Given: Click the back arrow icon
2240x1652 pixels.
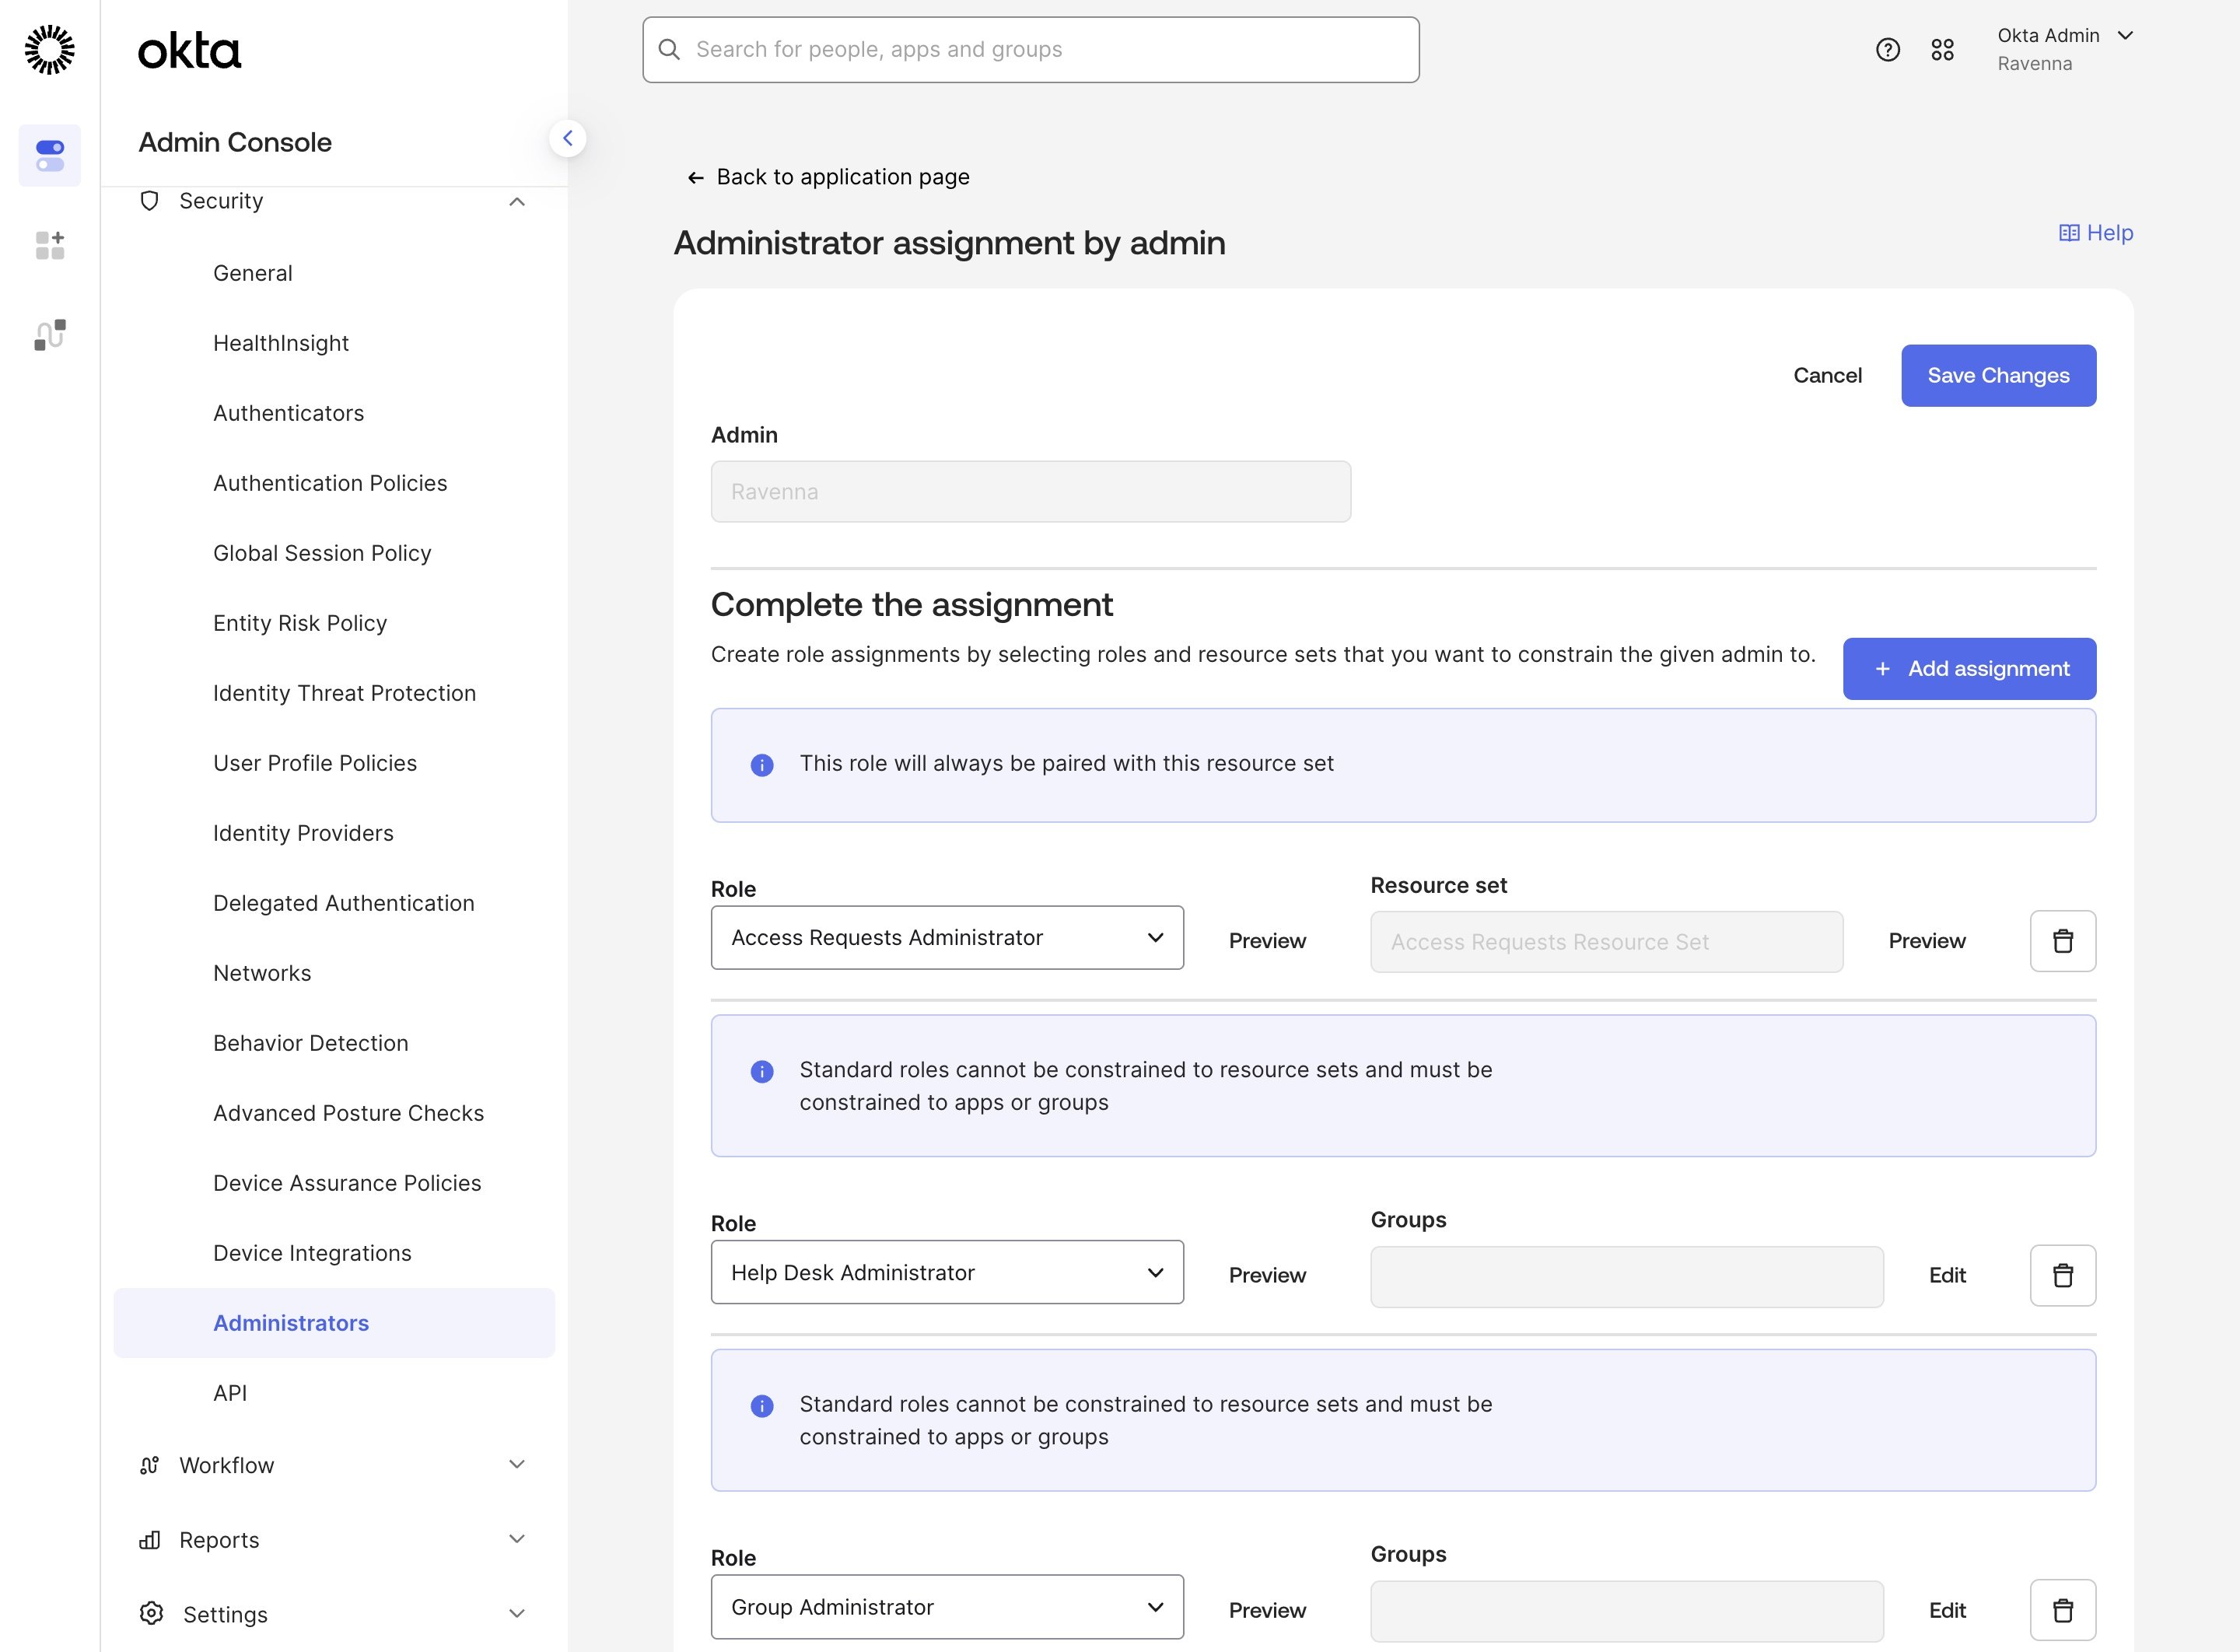Looking at the screenshot, I should point(695,178).
